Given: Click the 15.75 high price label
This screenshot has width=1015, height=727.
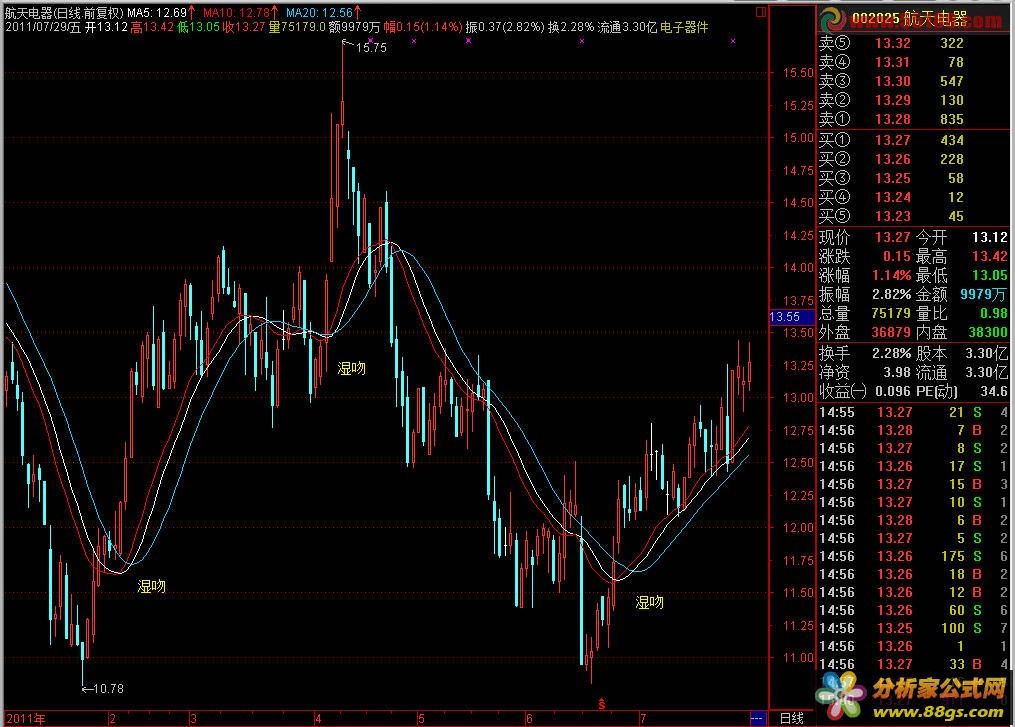Looking at the screenshot, I should 371,47.
